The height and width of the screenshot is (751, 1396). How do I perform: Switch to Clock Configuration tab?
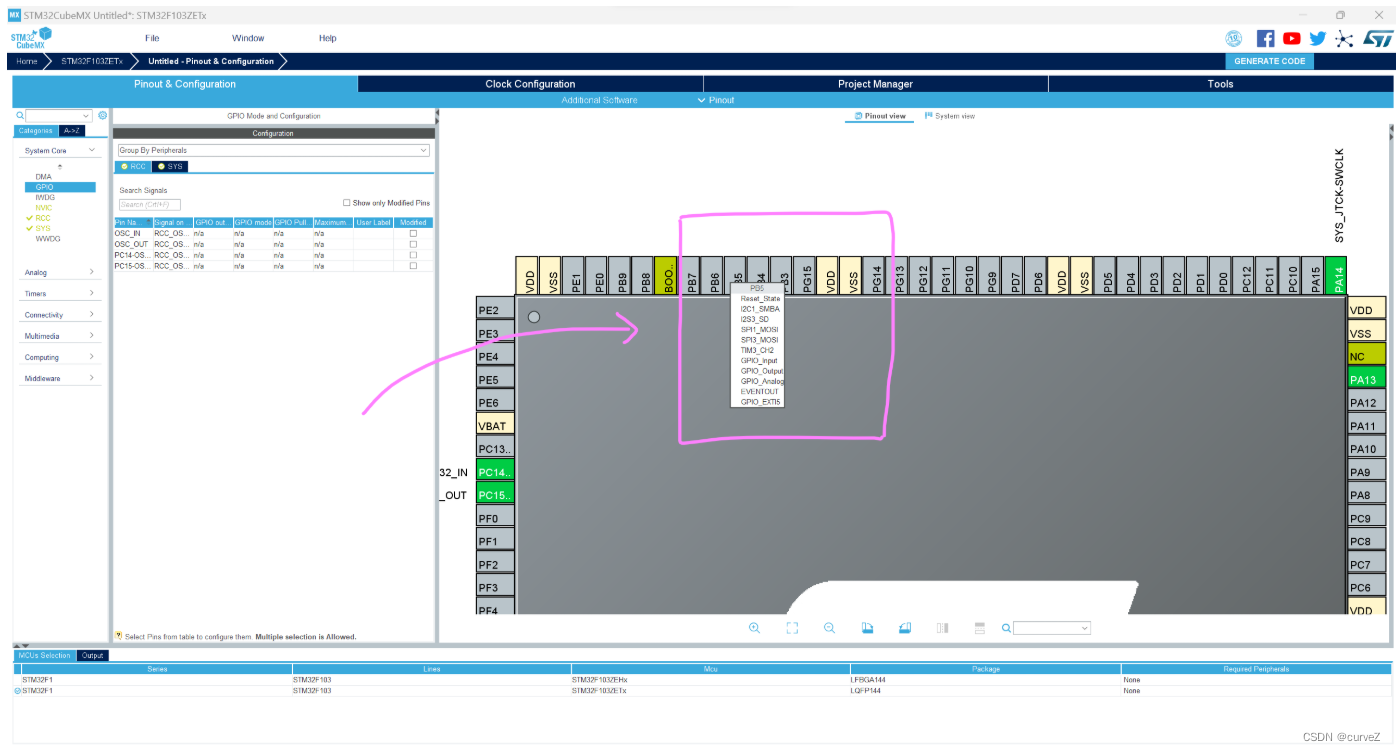pos(530,84)
